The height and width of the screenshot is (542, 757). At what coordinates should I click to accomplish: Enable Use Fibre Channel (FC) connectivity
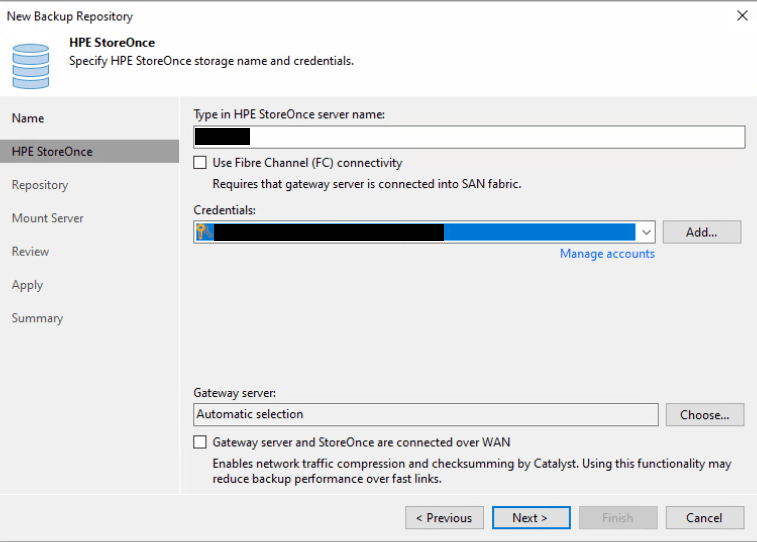(201, 163)
